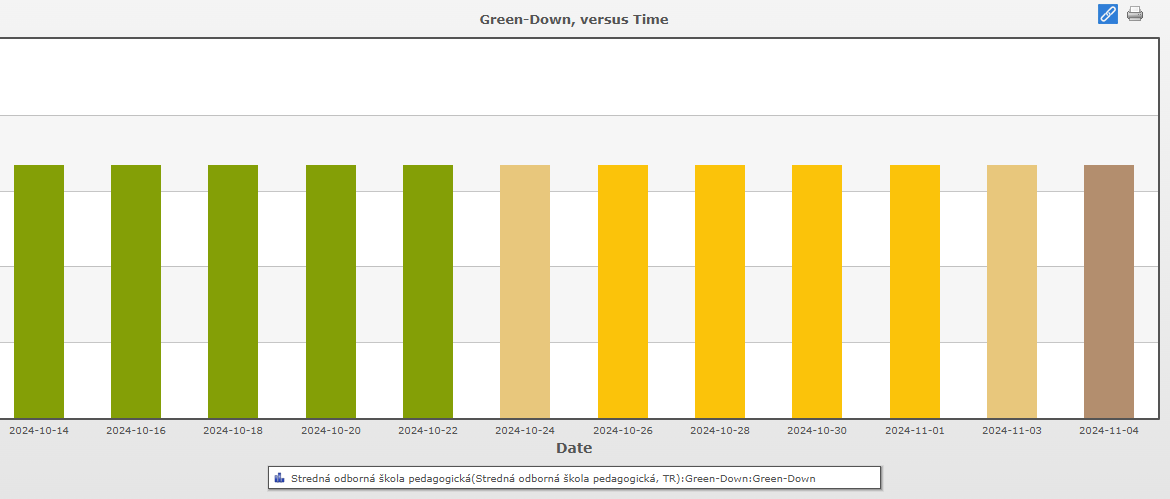
Task: Select the yellow bar above 2024-10-28
Action: pyautogui.click(x=720, y=291)
